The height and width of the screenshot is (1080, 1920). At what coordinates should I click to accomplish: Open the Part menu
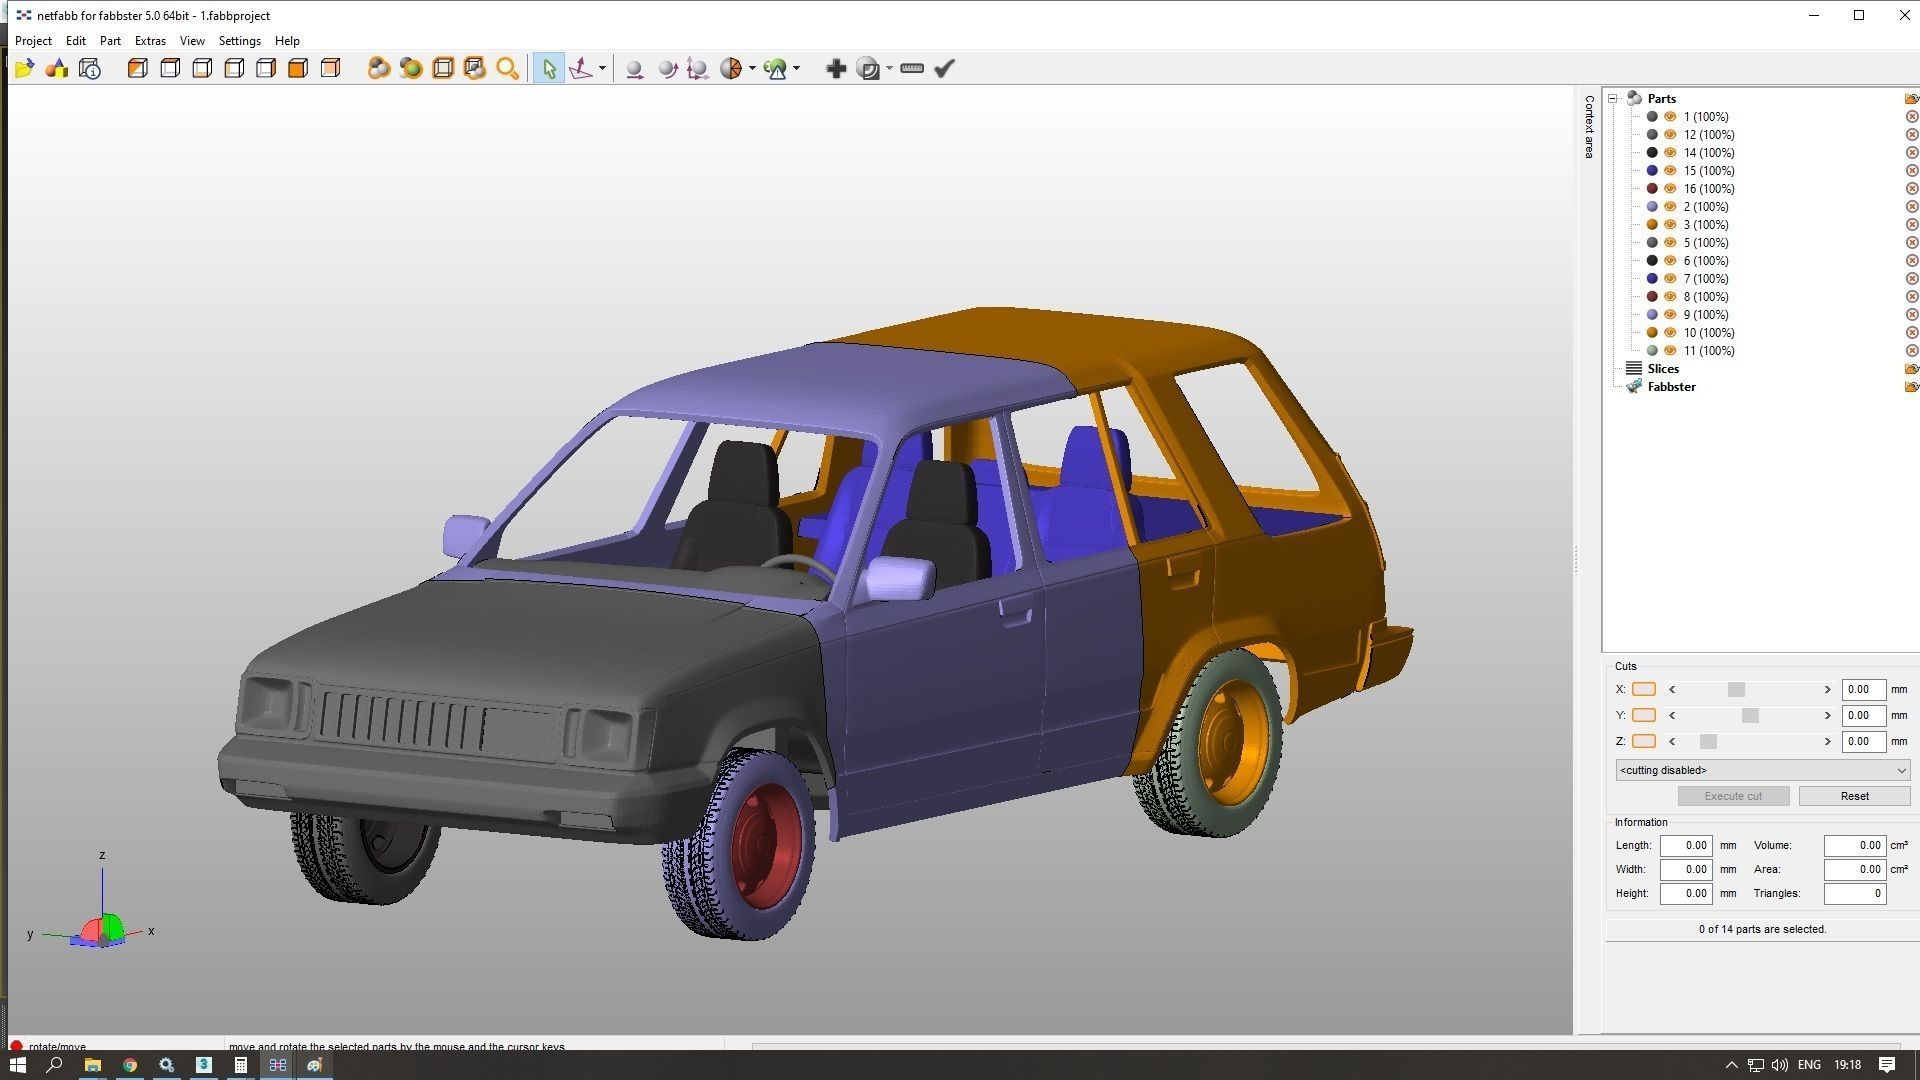click(110, 41)
